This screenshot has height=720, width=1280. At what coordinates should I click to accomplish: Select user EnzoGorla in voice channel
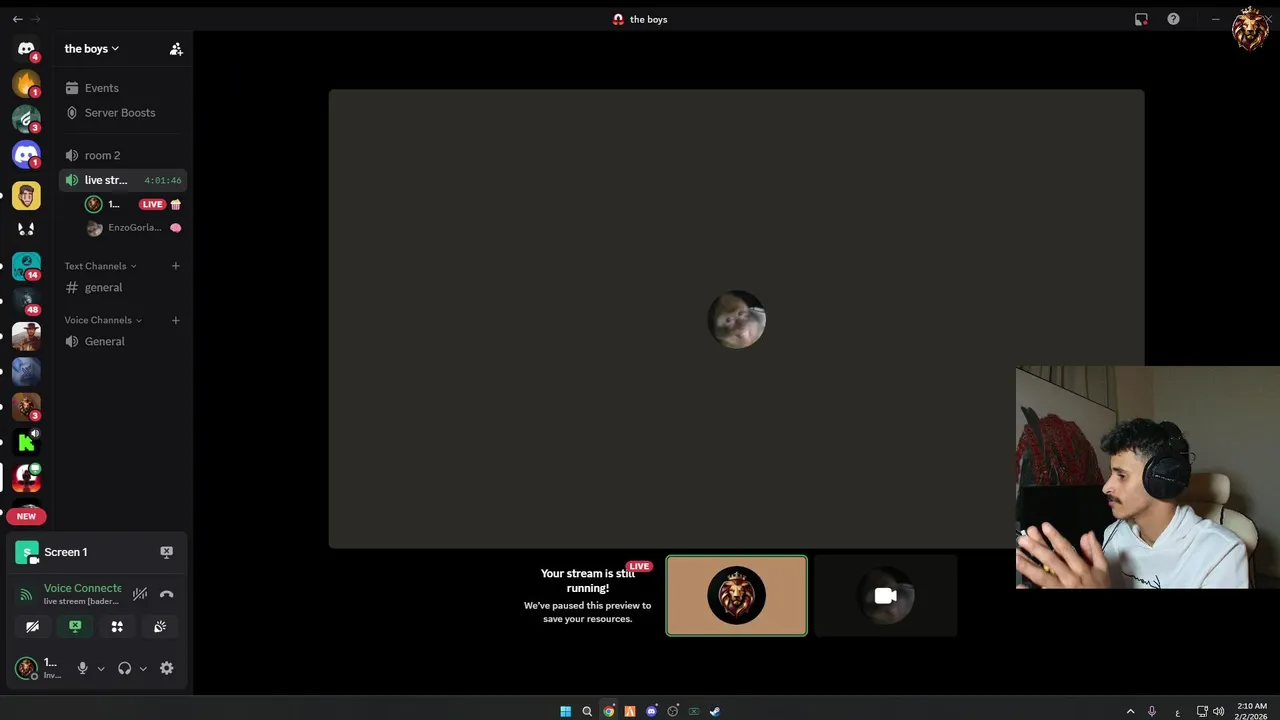(x=134, y=228)
